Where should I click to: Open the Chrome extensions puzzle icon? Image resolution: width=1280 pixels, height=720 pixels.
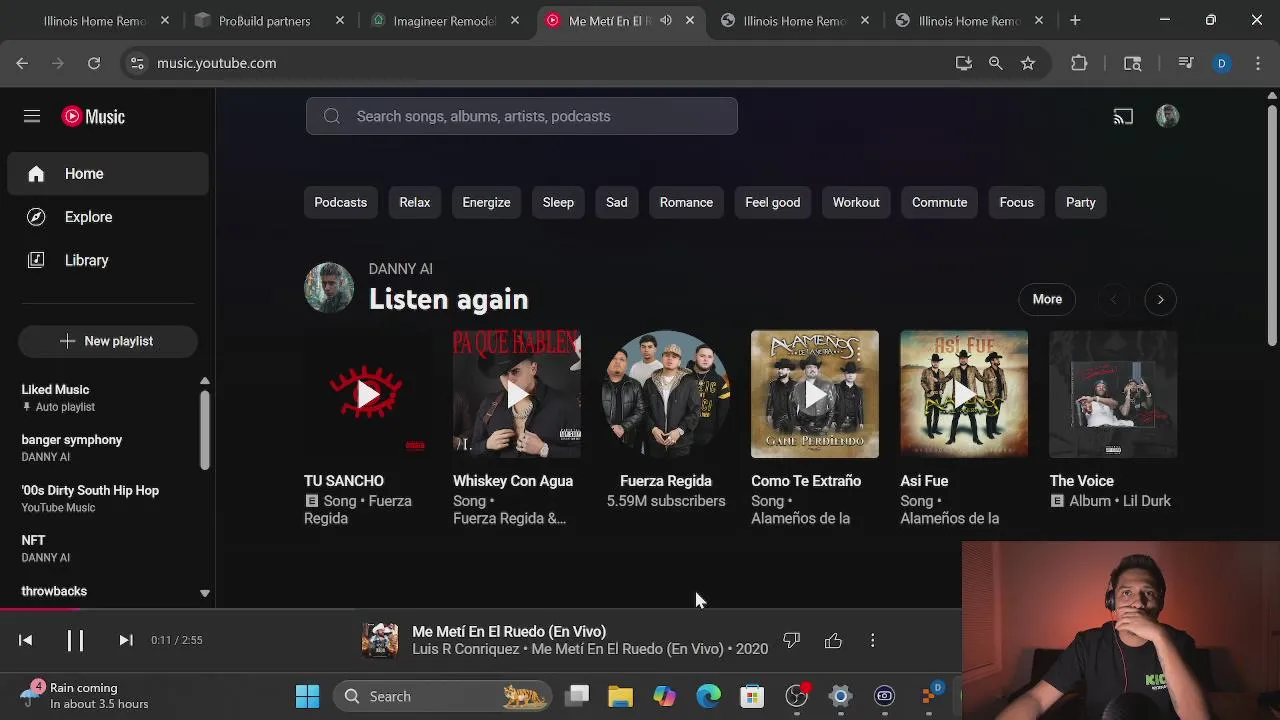point(1079,63)
